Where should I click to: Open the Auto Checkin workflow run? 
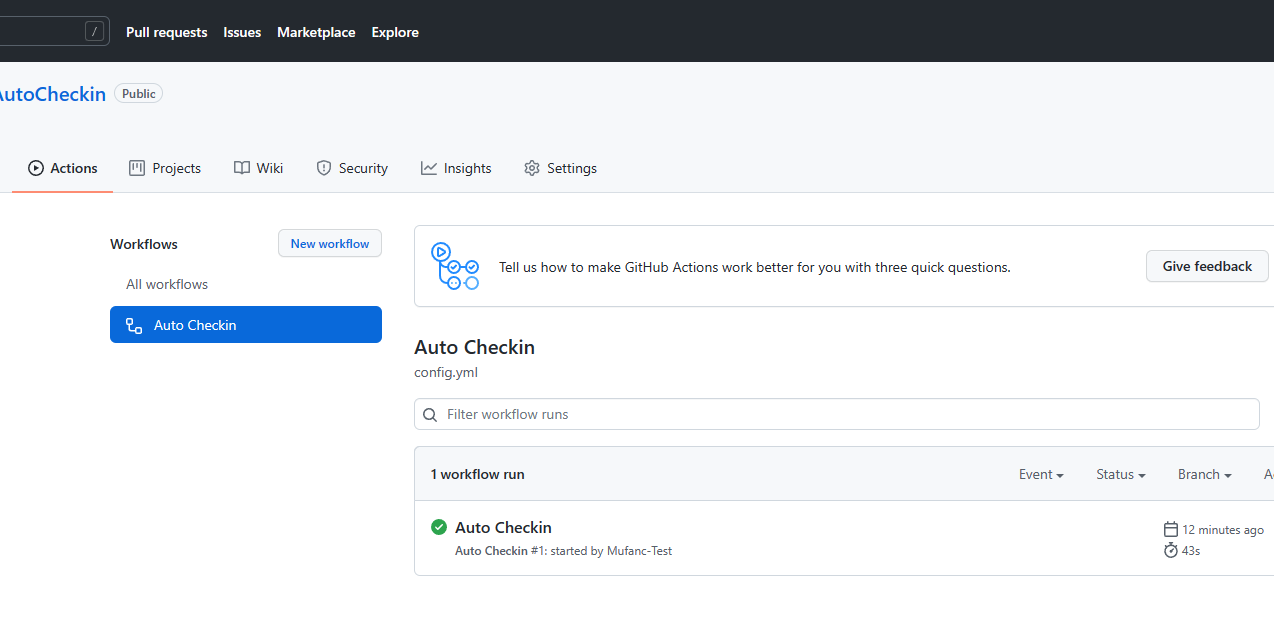(x=503, y=527)
